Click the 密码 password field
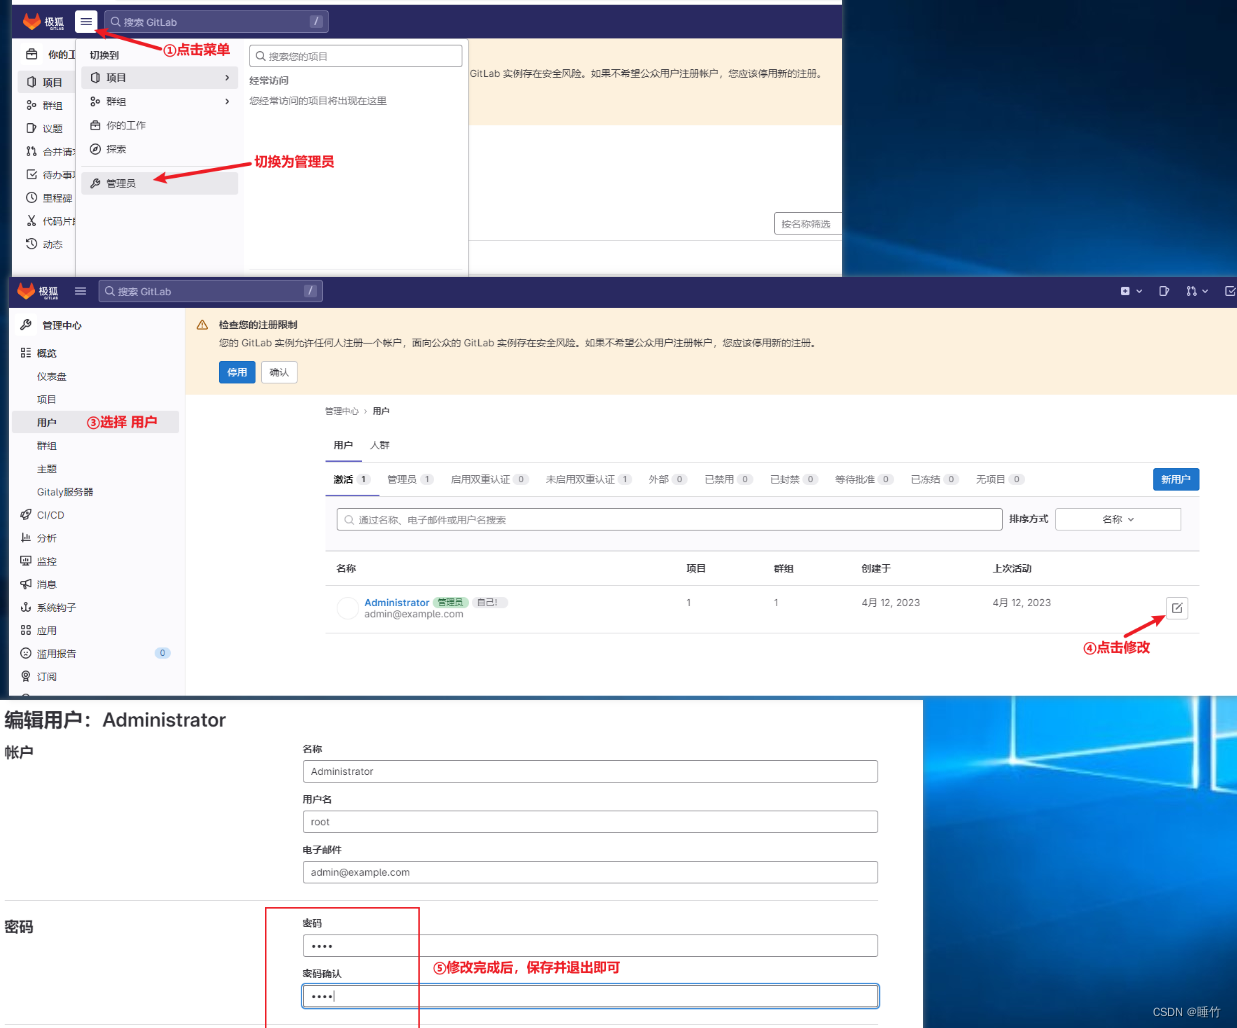 [590, 945]
